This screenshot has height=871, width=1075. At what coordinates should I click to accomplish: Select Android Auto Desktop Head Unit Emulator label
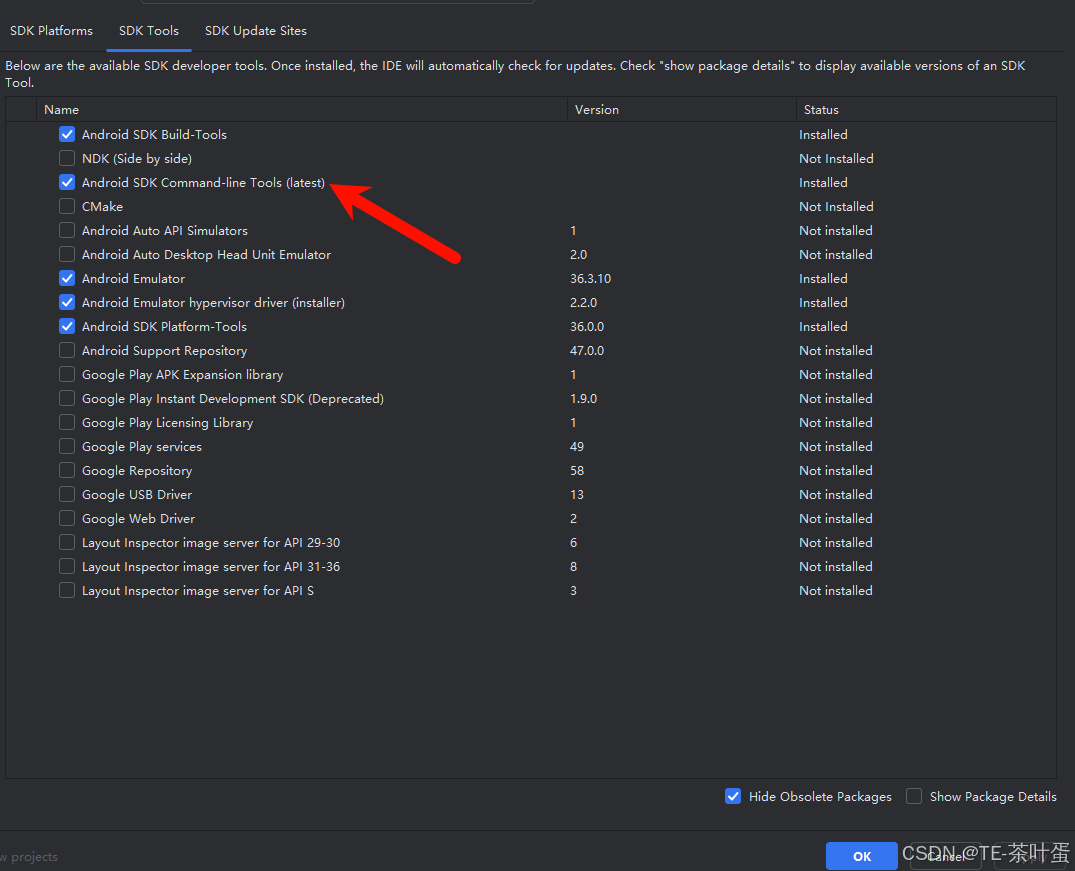206,254
